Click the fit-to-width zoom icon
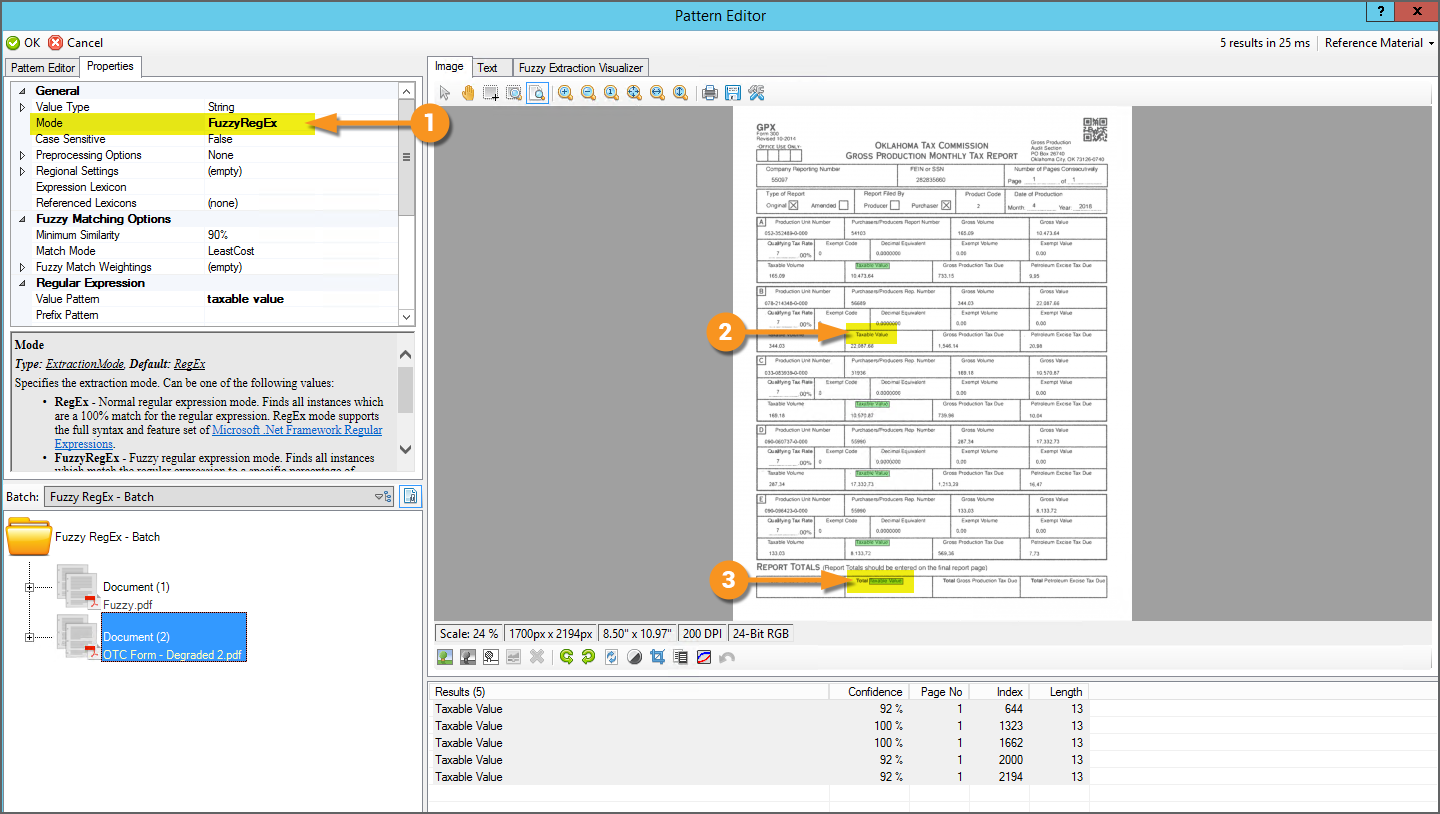 pos(657,93)
